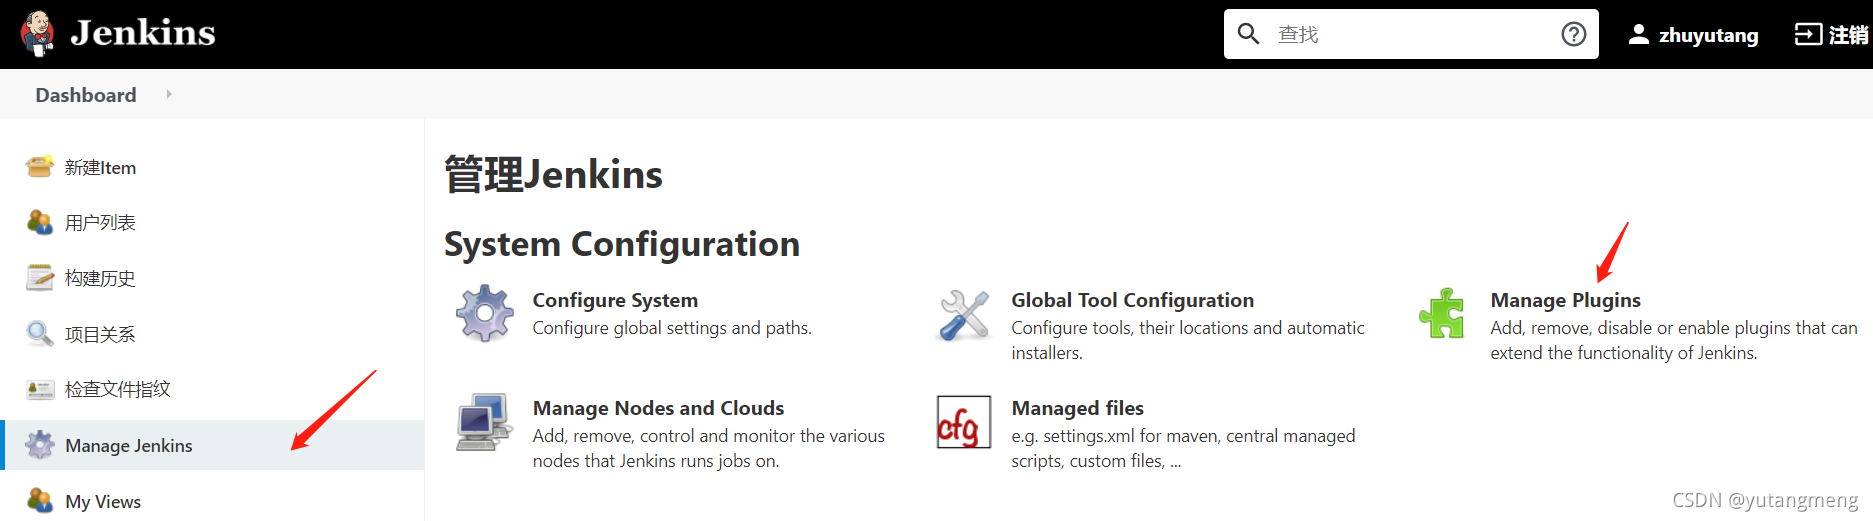
Task: Click the cfg Managed files icon
Action: click(963, 422)
